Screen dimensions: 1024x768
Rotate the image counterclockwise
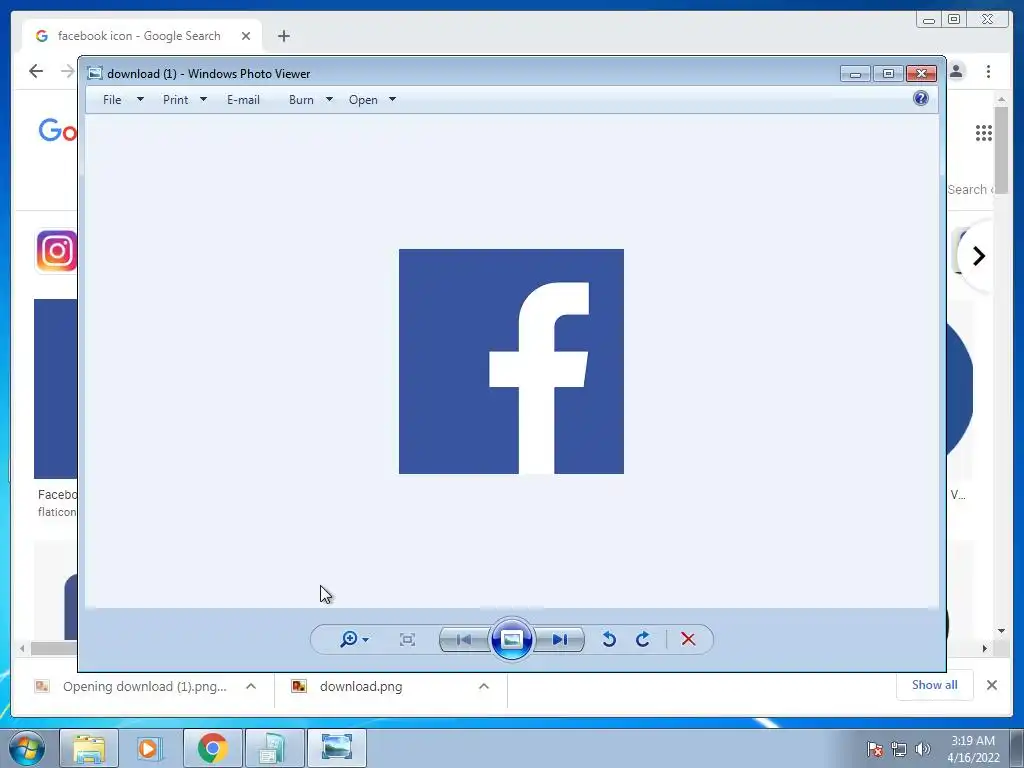609,639
